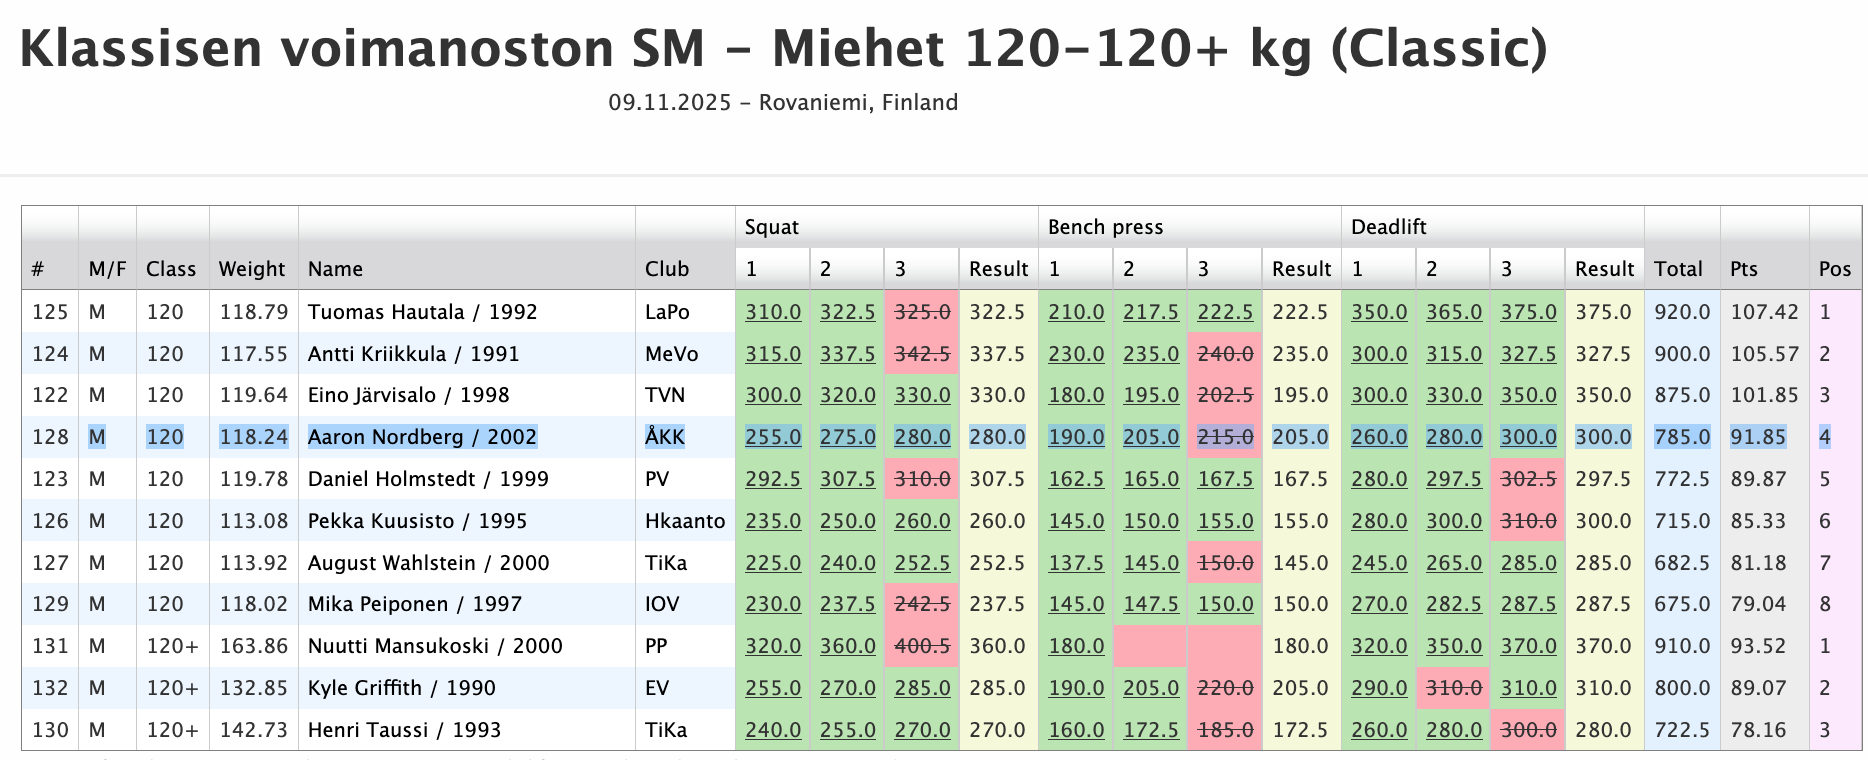Click the Deadlift group header
1868x760 pixels.
[1388, 227]
